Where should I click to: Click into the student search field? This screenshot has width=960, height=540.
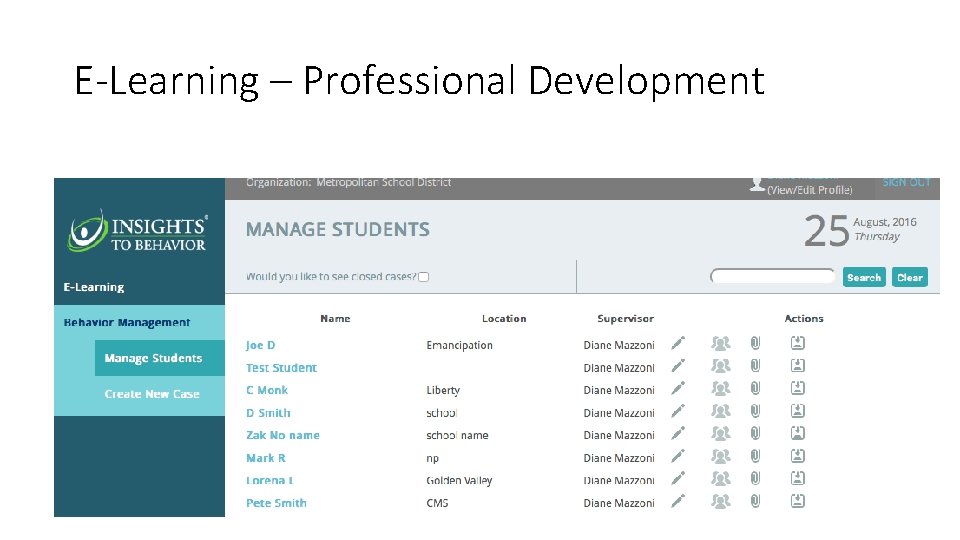[773, 276]
